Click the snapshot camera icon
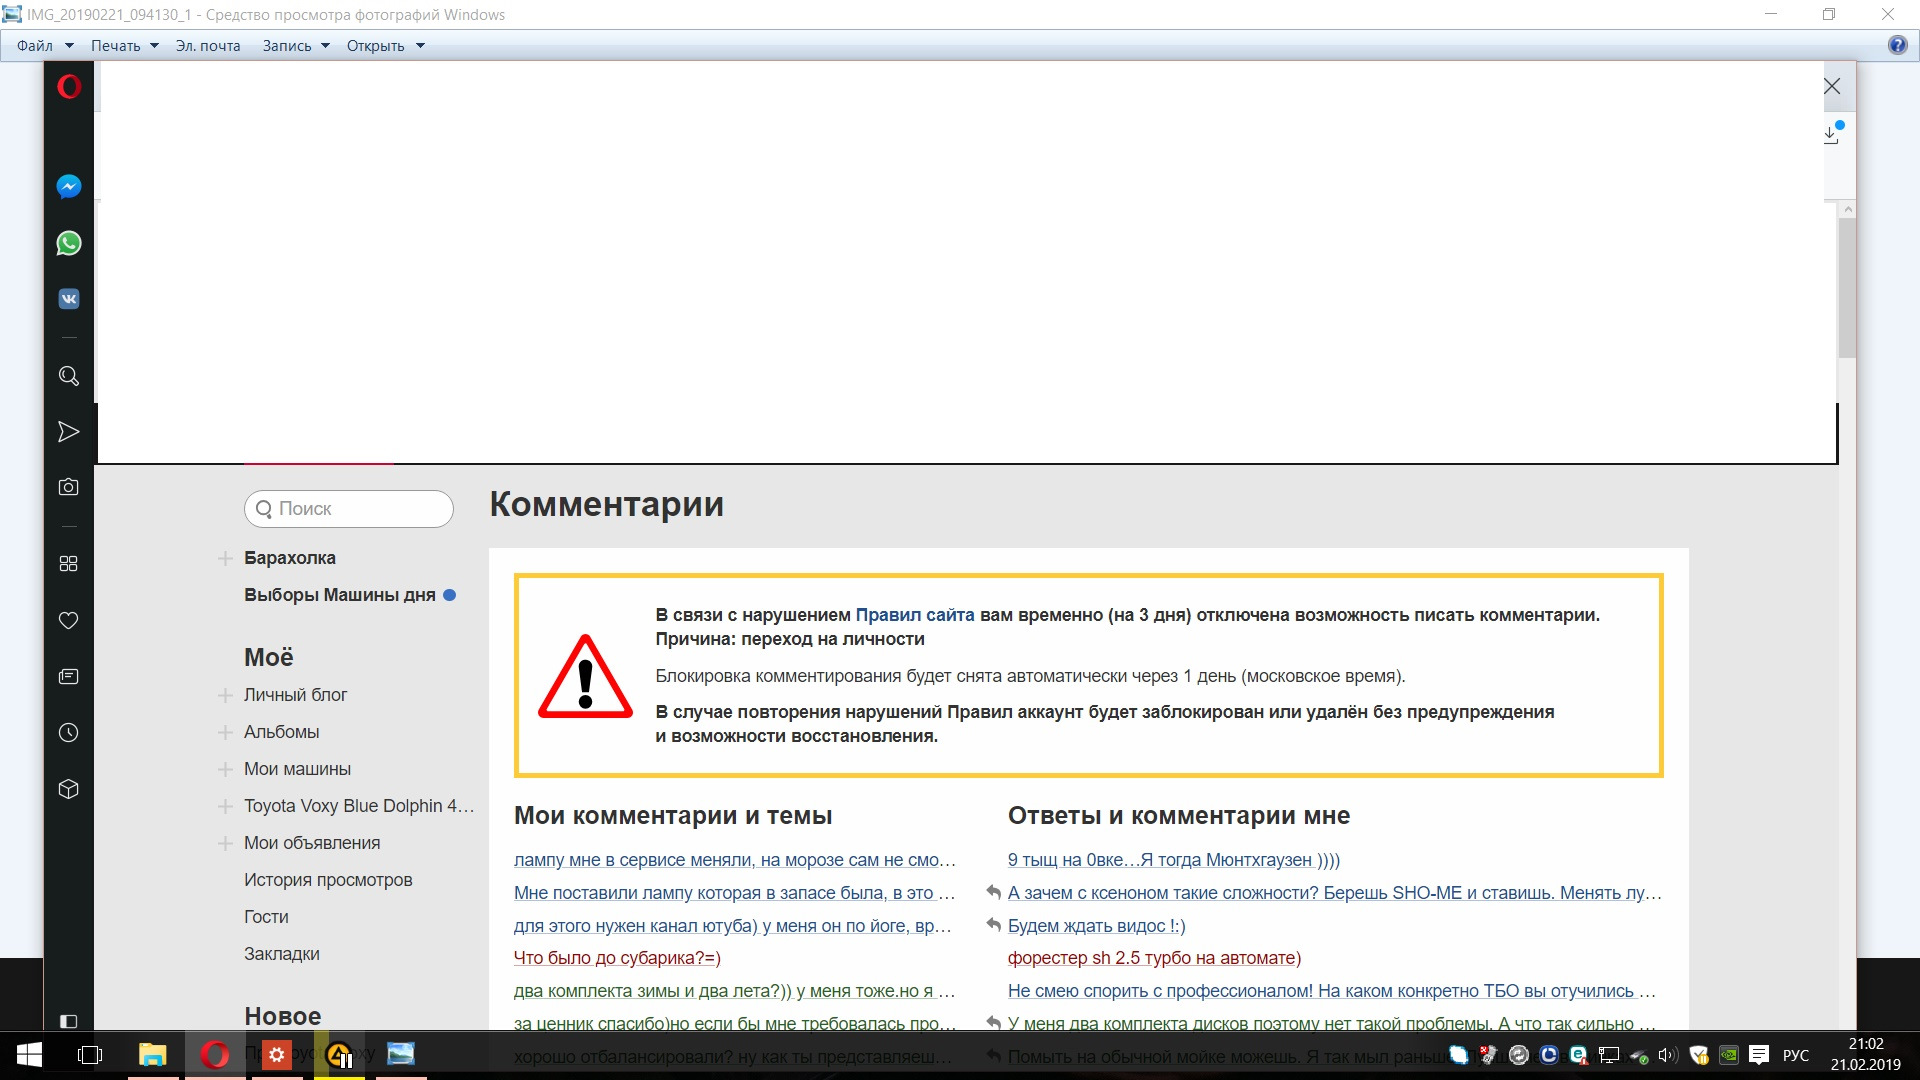The image size is (1920, 1080). [x=68, y=487]
